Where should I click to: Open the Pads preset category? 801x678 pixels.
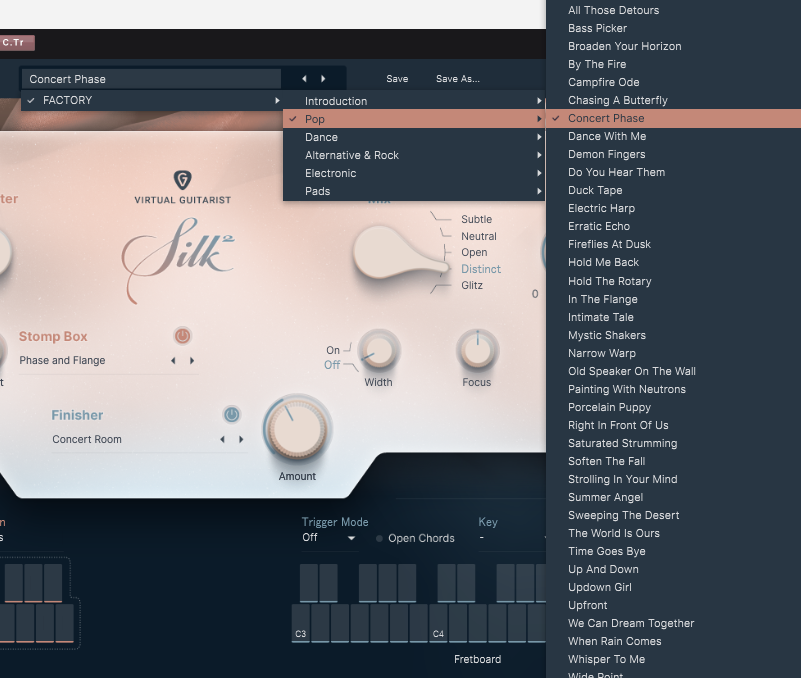[414, 191]
